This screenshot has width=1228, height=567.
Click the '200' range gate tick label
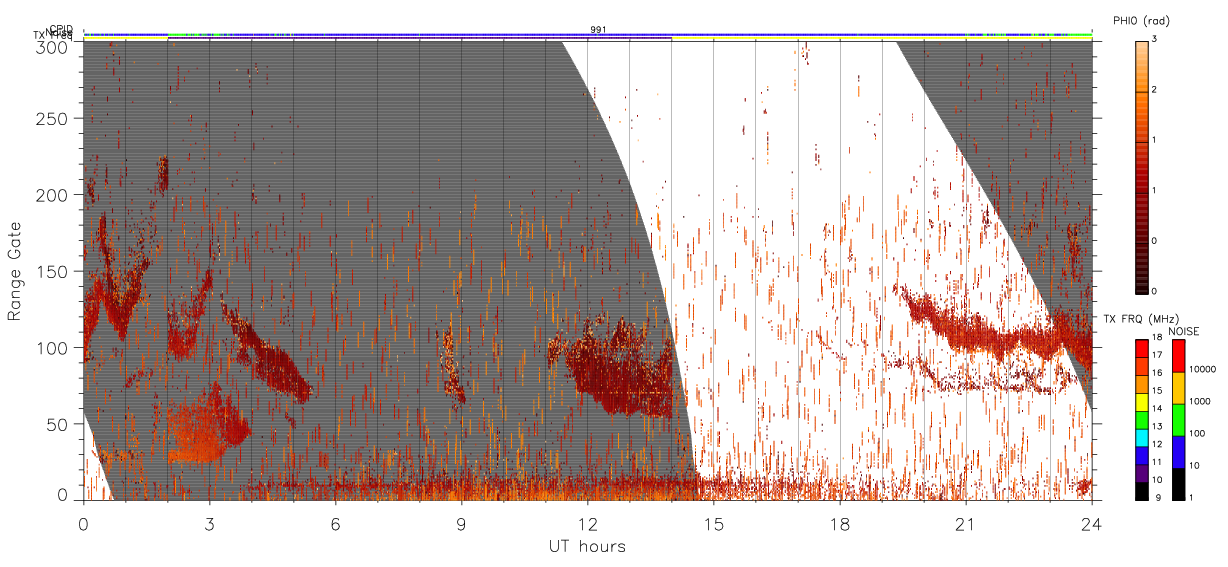coord(53,195)
